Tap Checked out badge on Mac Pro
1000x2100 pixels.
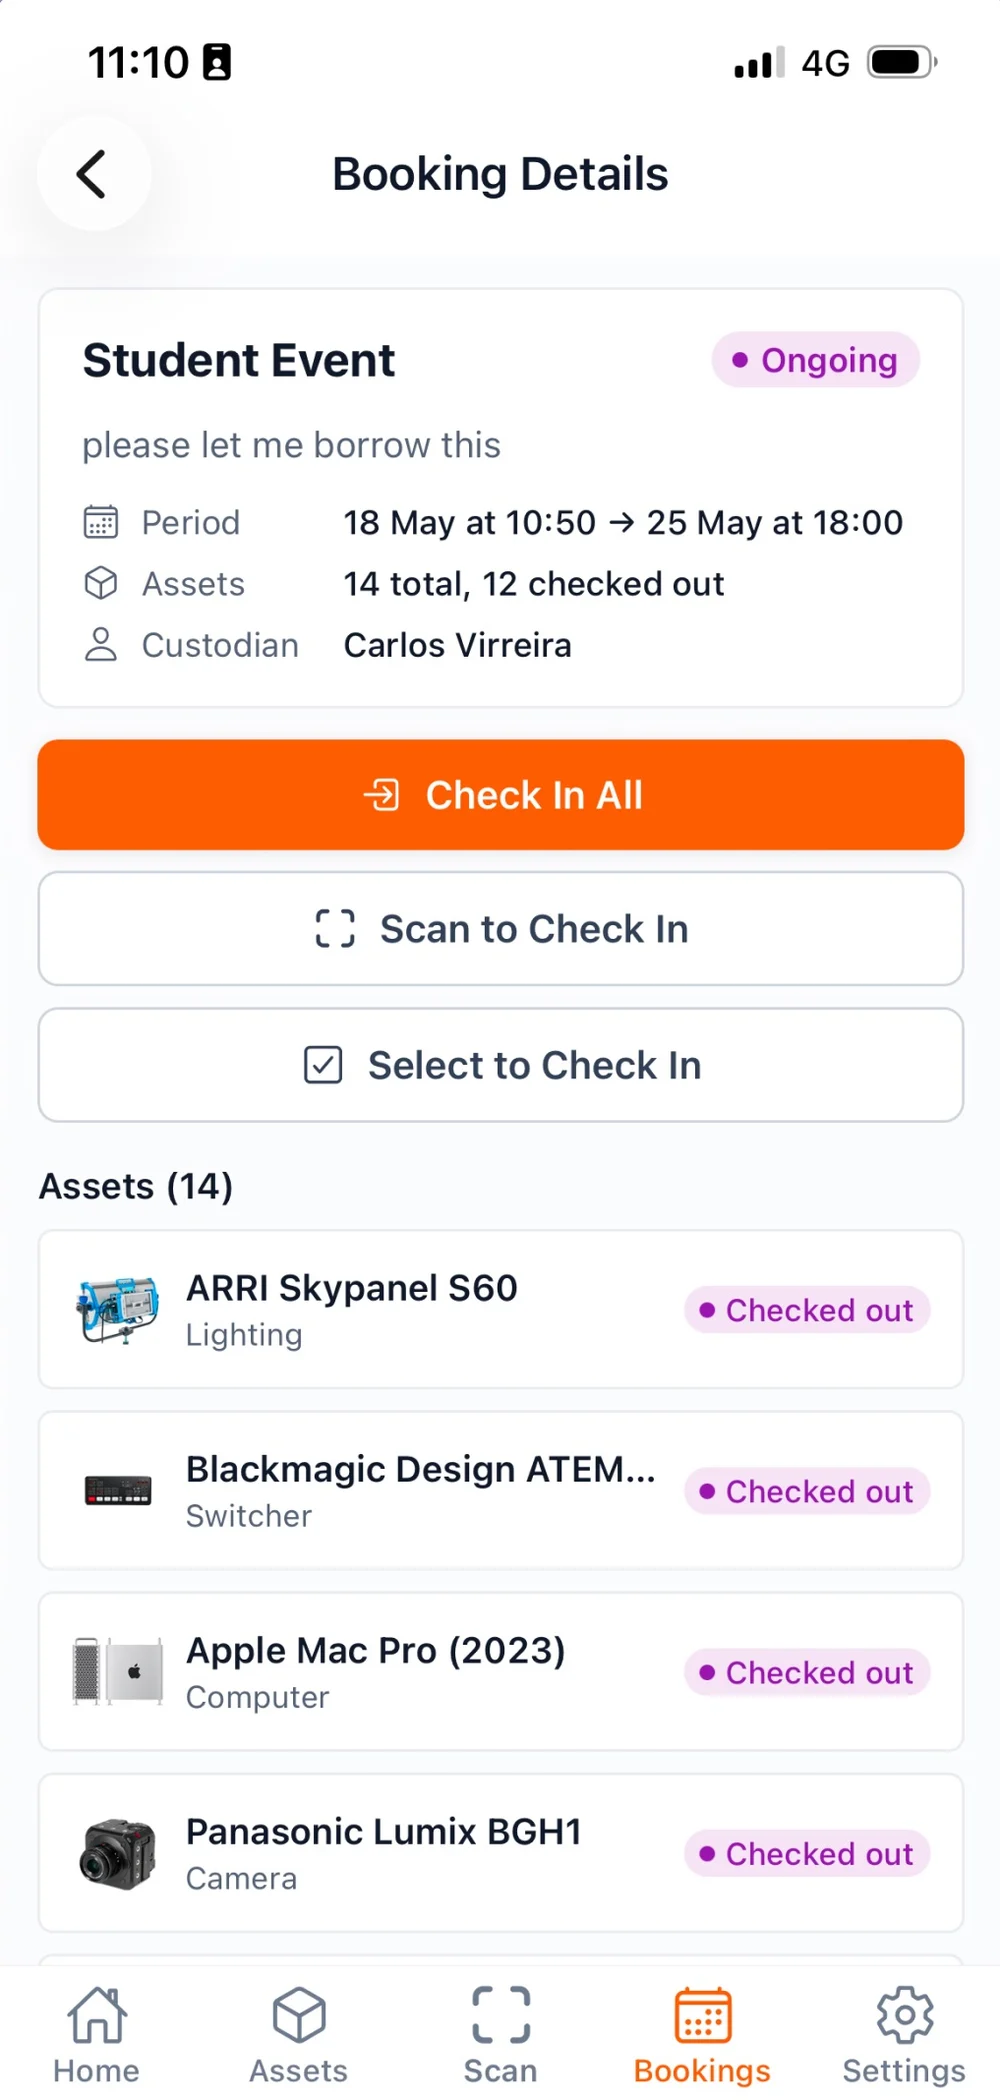(x=807, y=1672)
